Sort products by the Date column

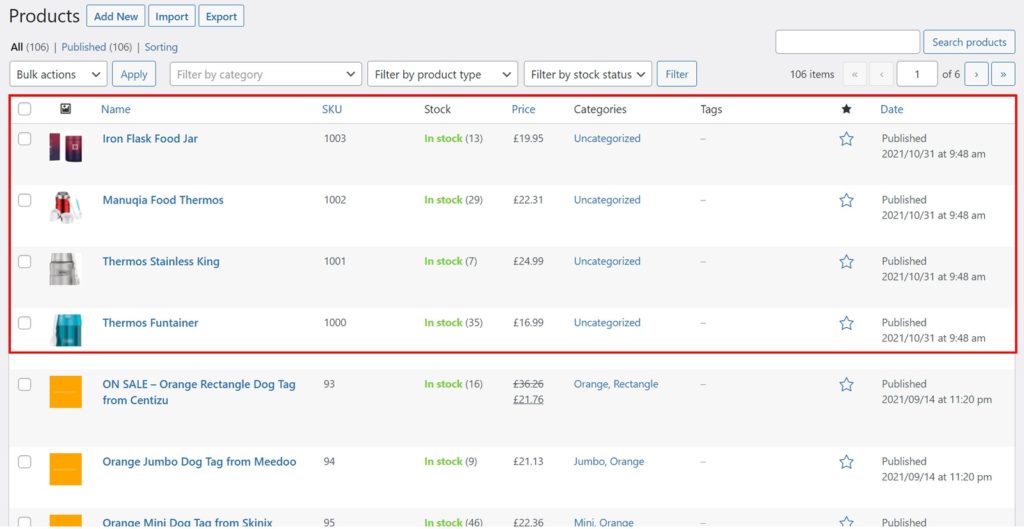(x=891, y=109)
